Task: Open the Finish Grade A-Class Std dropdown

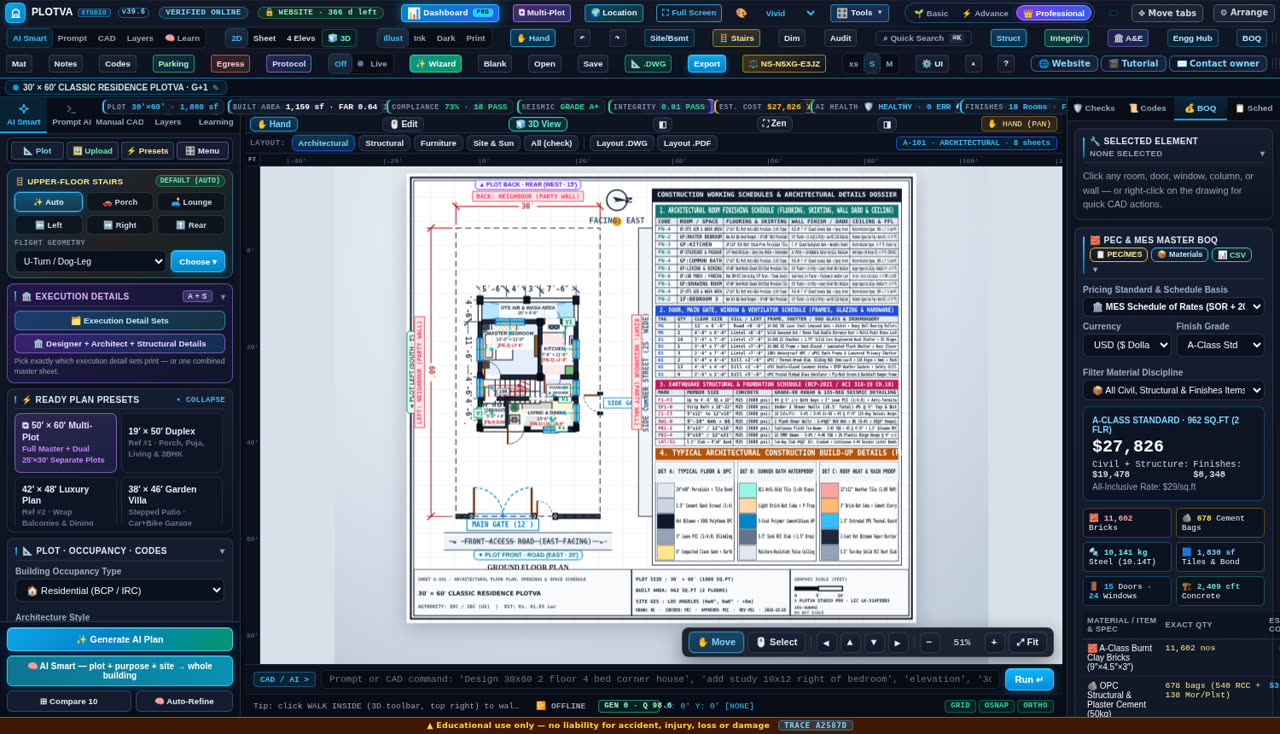Action: [x=1220, y=345]
